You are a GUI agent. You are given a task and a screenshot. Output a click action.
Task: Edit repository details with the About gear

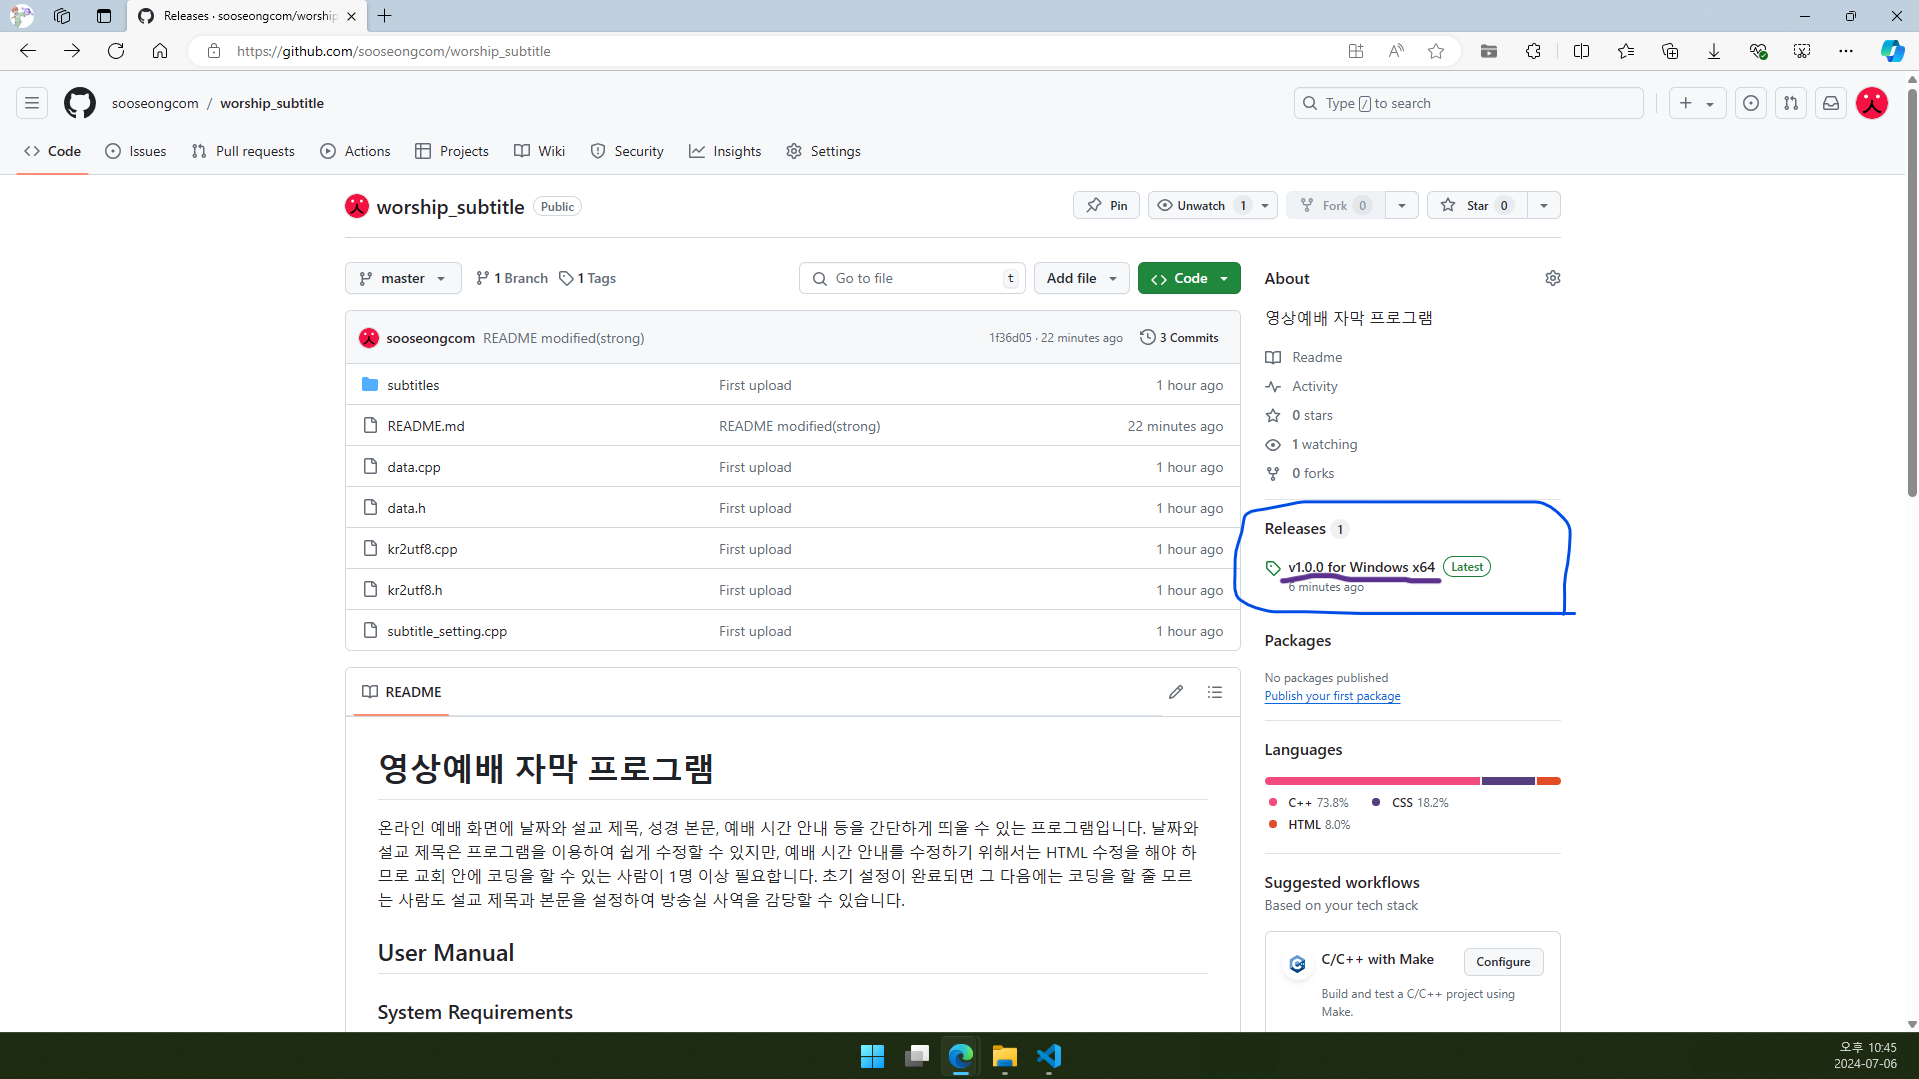coord(1552,278)
